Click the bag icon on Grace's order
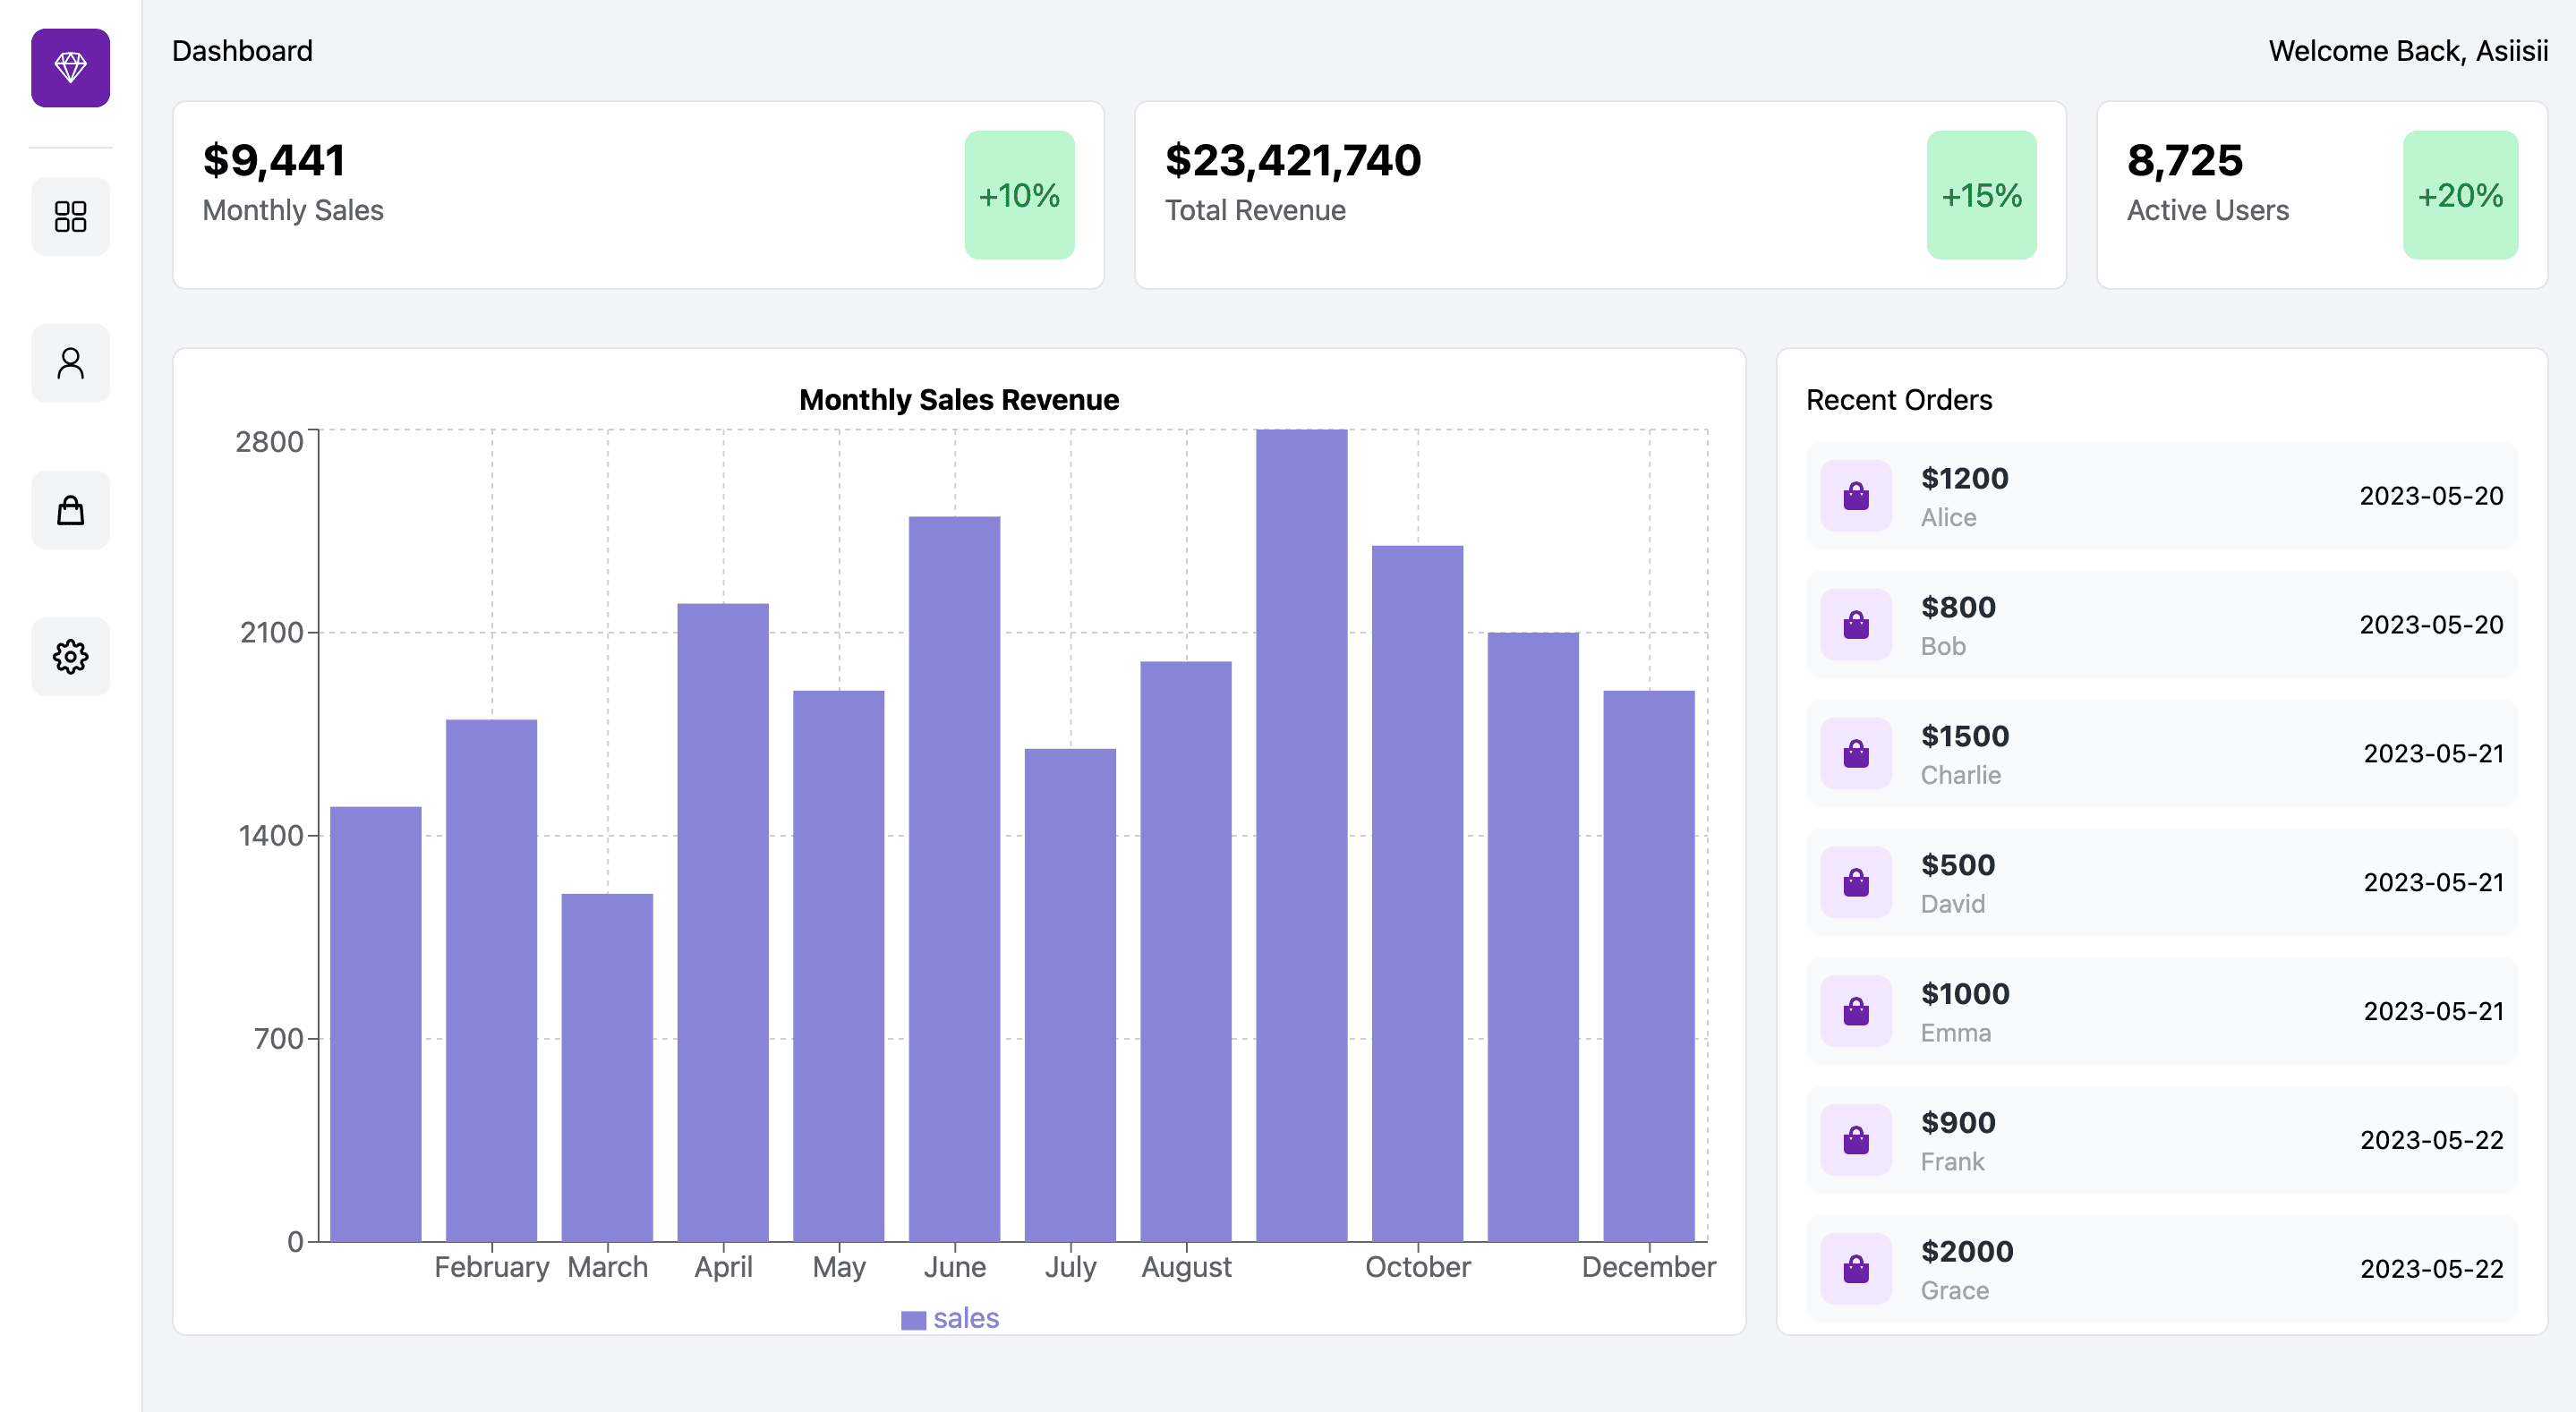Screen dimensions: 2576x1412 [x=1856, y=1269]
